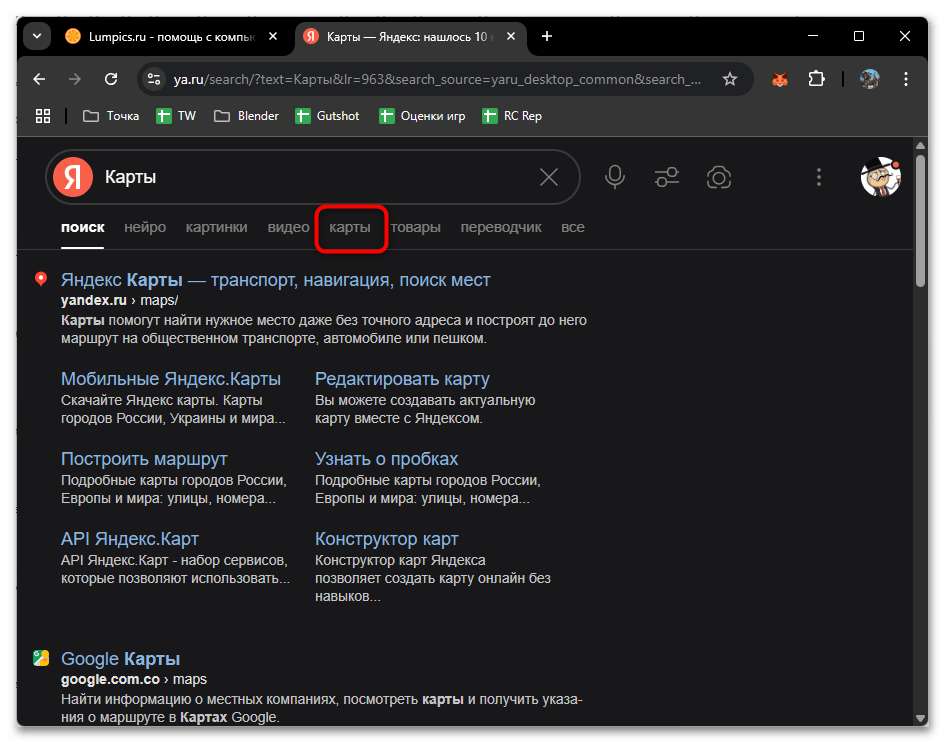
Task: Go forward to the next page
Action: pos(75,79)
